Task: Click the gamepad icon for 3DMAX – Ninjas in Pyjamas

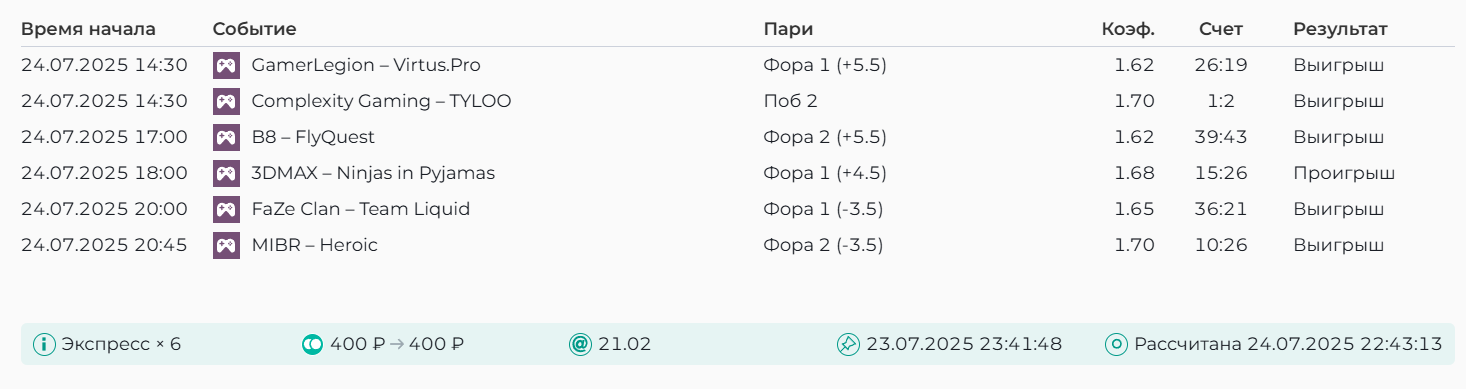Action: point(226,174)
